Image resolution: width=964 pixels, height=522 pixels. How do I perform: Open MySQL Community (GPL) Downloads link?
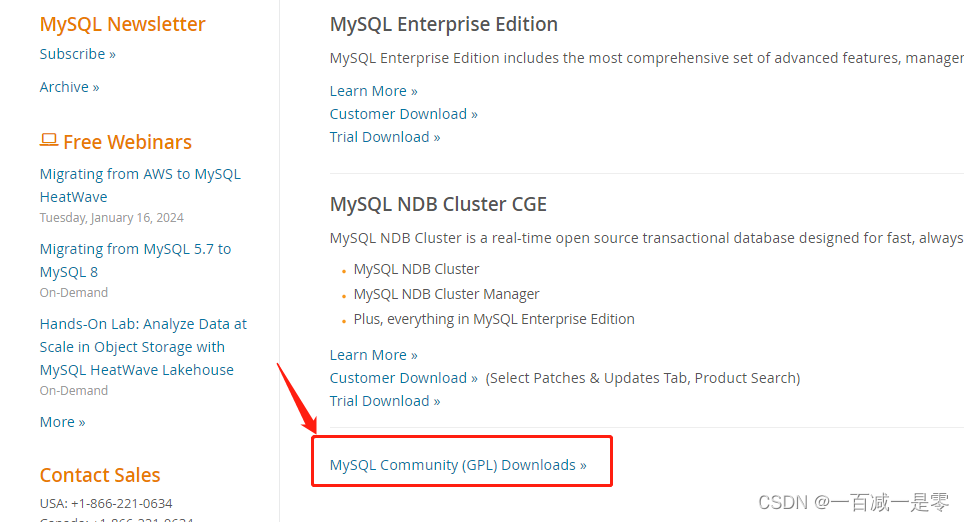tap(458, 465)
